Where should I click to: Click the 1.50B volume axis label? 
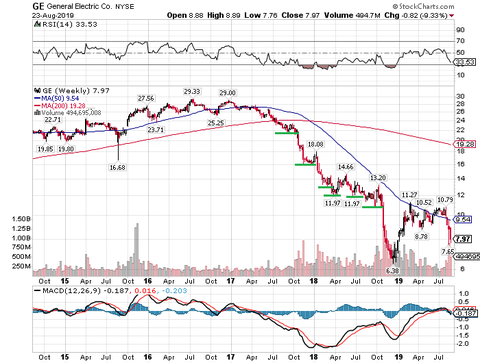pyautogui.click(x=21, y=219)
